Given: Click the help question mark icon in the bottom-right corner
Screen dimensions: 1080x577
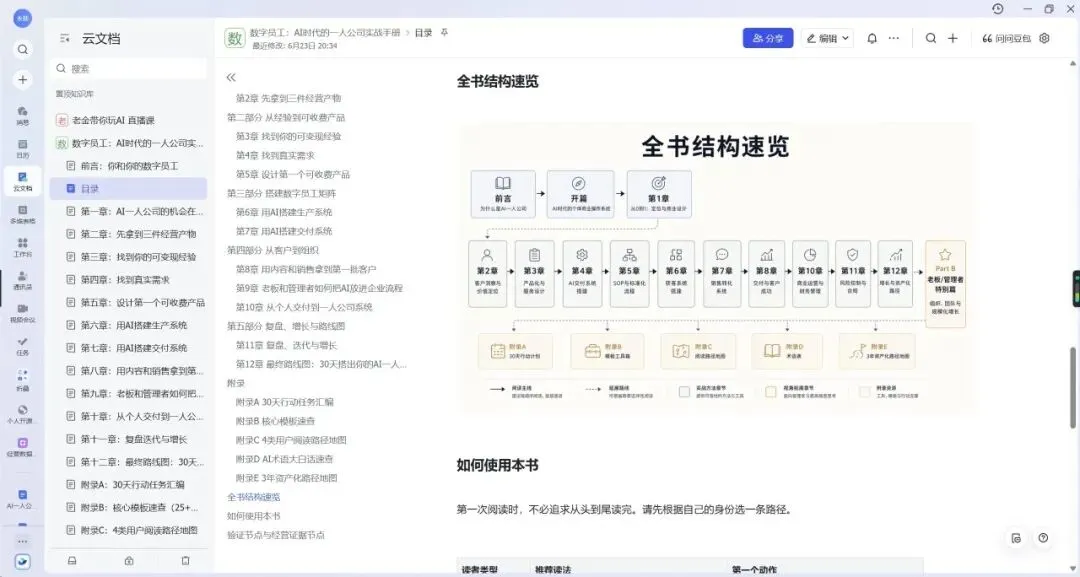Looking at the screenshot, I should [1043, 538].
